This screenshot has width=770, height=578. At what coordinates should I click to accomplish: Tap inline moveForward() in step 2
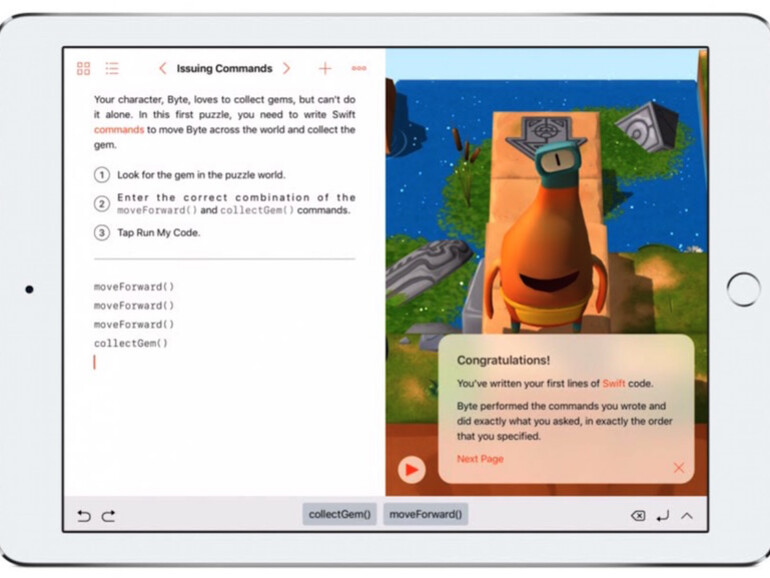(x=157, y=210)
